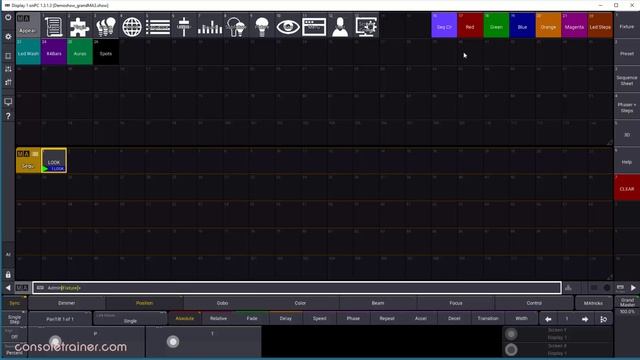The image size is (640, 360).
Task: Select the outlined double bulb appearance tile
Action: click(x=236, y=27)
